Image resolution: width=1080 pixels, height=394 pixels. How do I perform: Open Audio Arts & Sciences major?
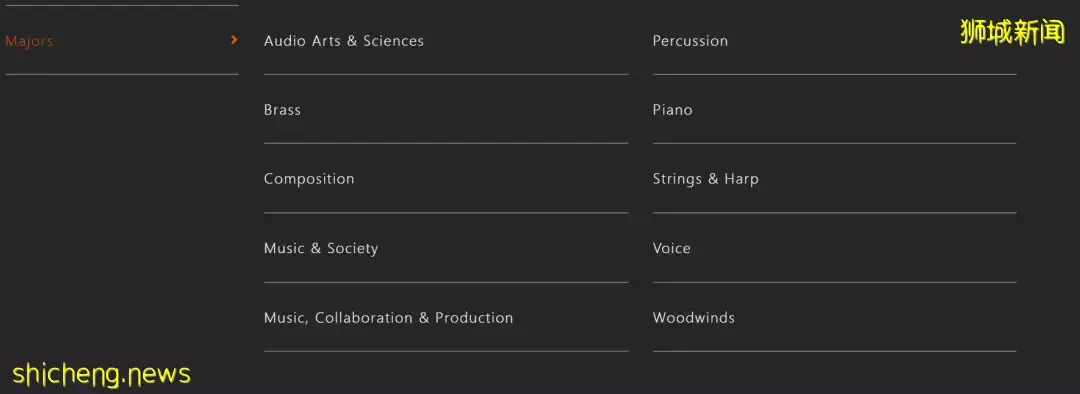(446, 41)
